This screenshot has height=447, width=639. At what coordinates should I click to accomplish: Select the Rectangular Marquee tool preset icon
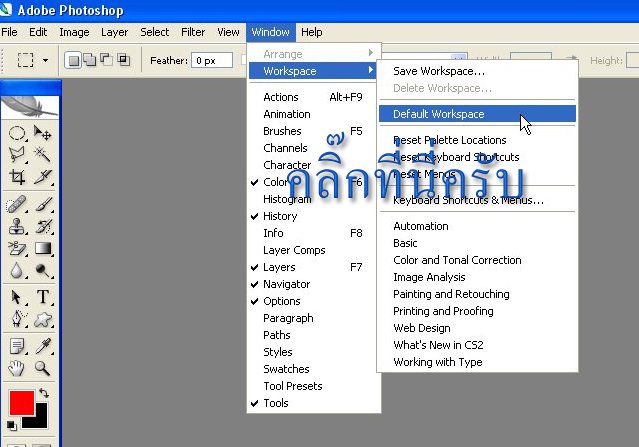[x=25, y=60]
